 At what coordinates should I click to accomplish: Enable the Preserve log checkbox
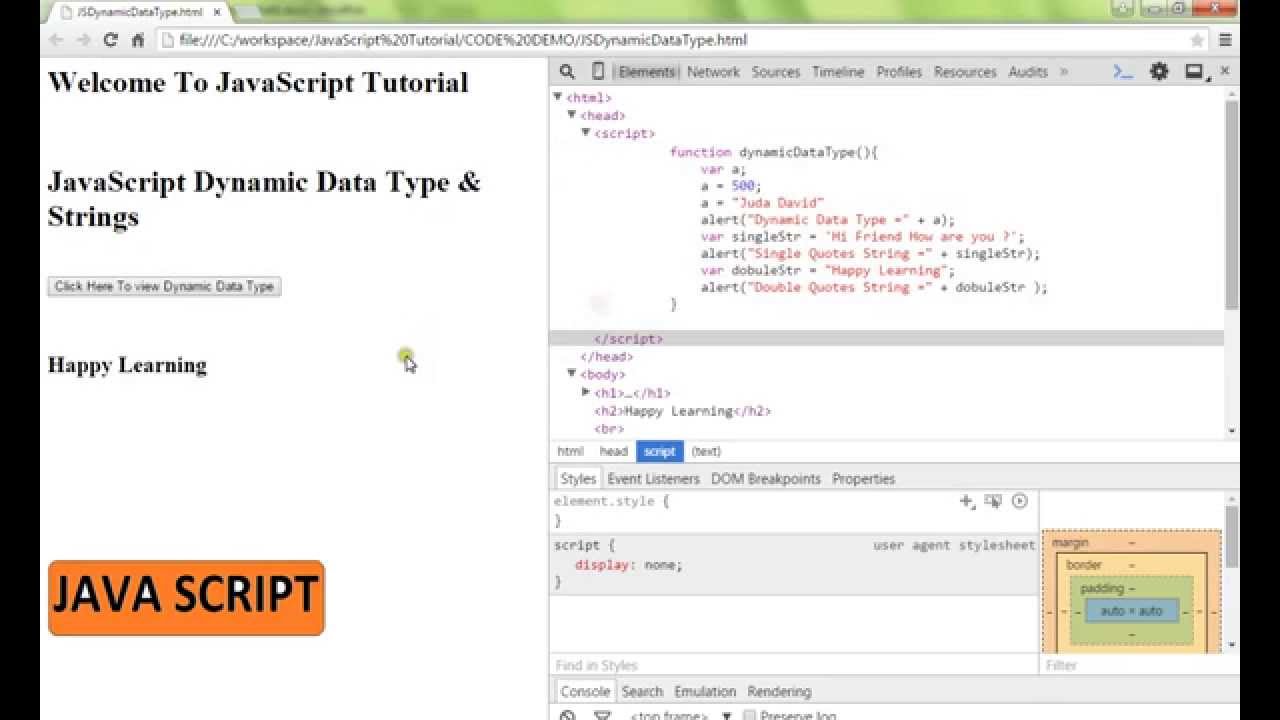coord(749,715)
